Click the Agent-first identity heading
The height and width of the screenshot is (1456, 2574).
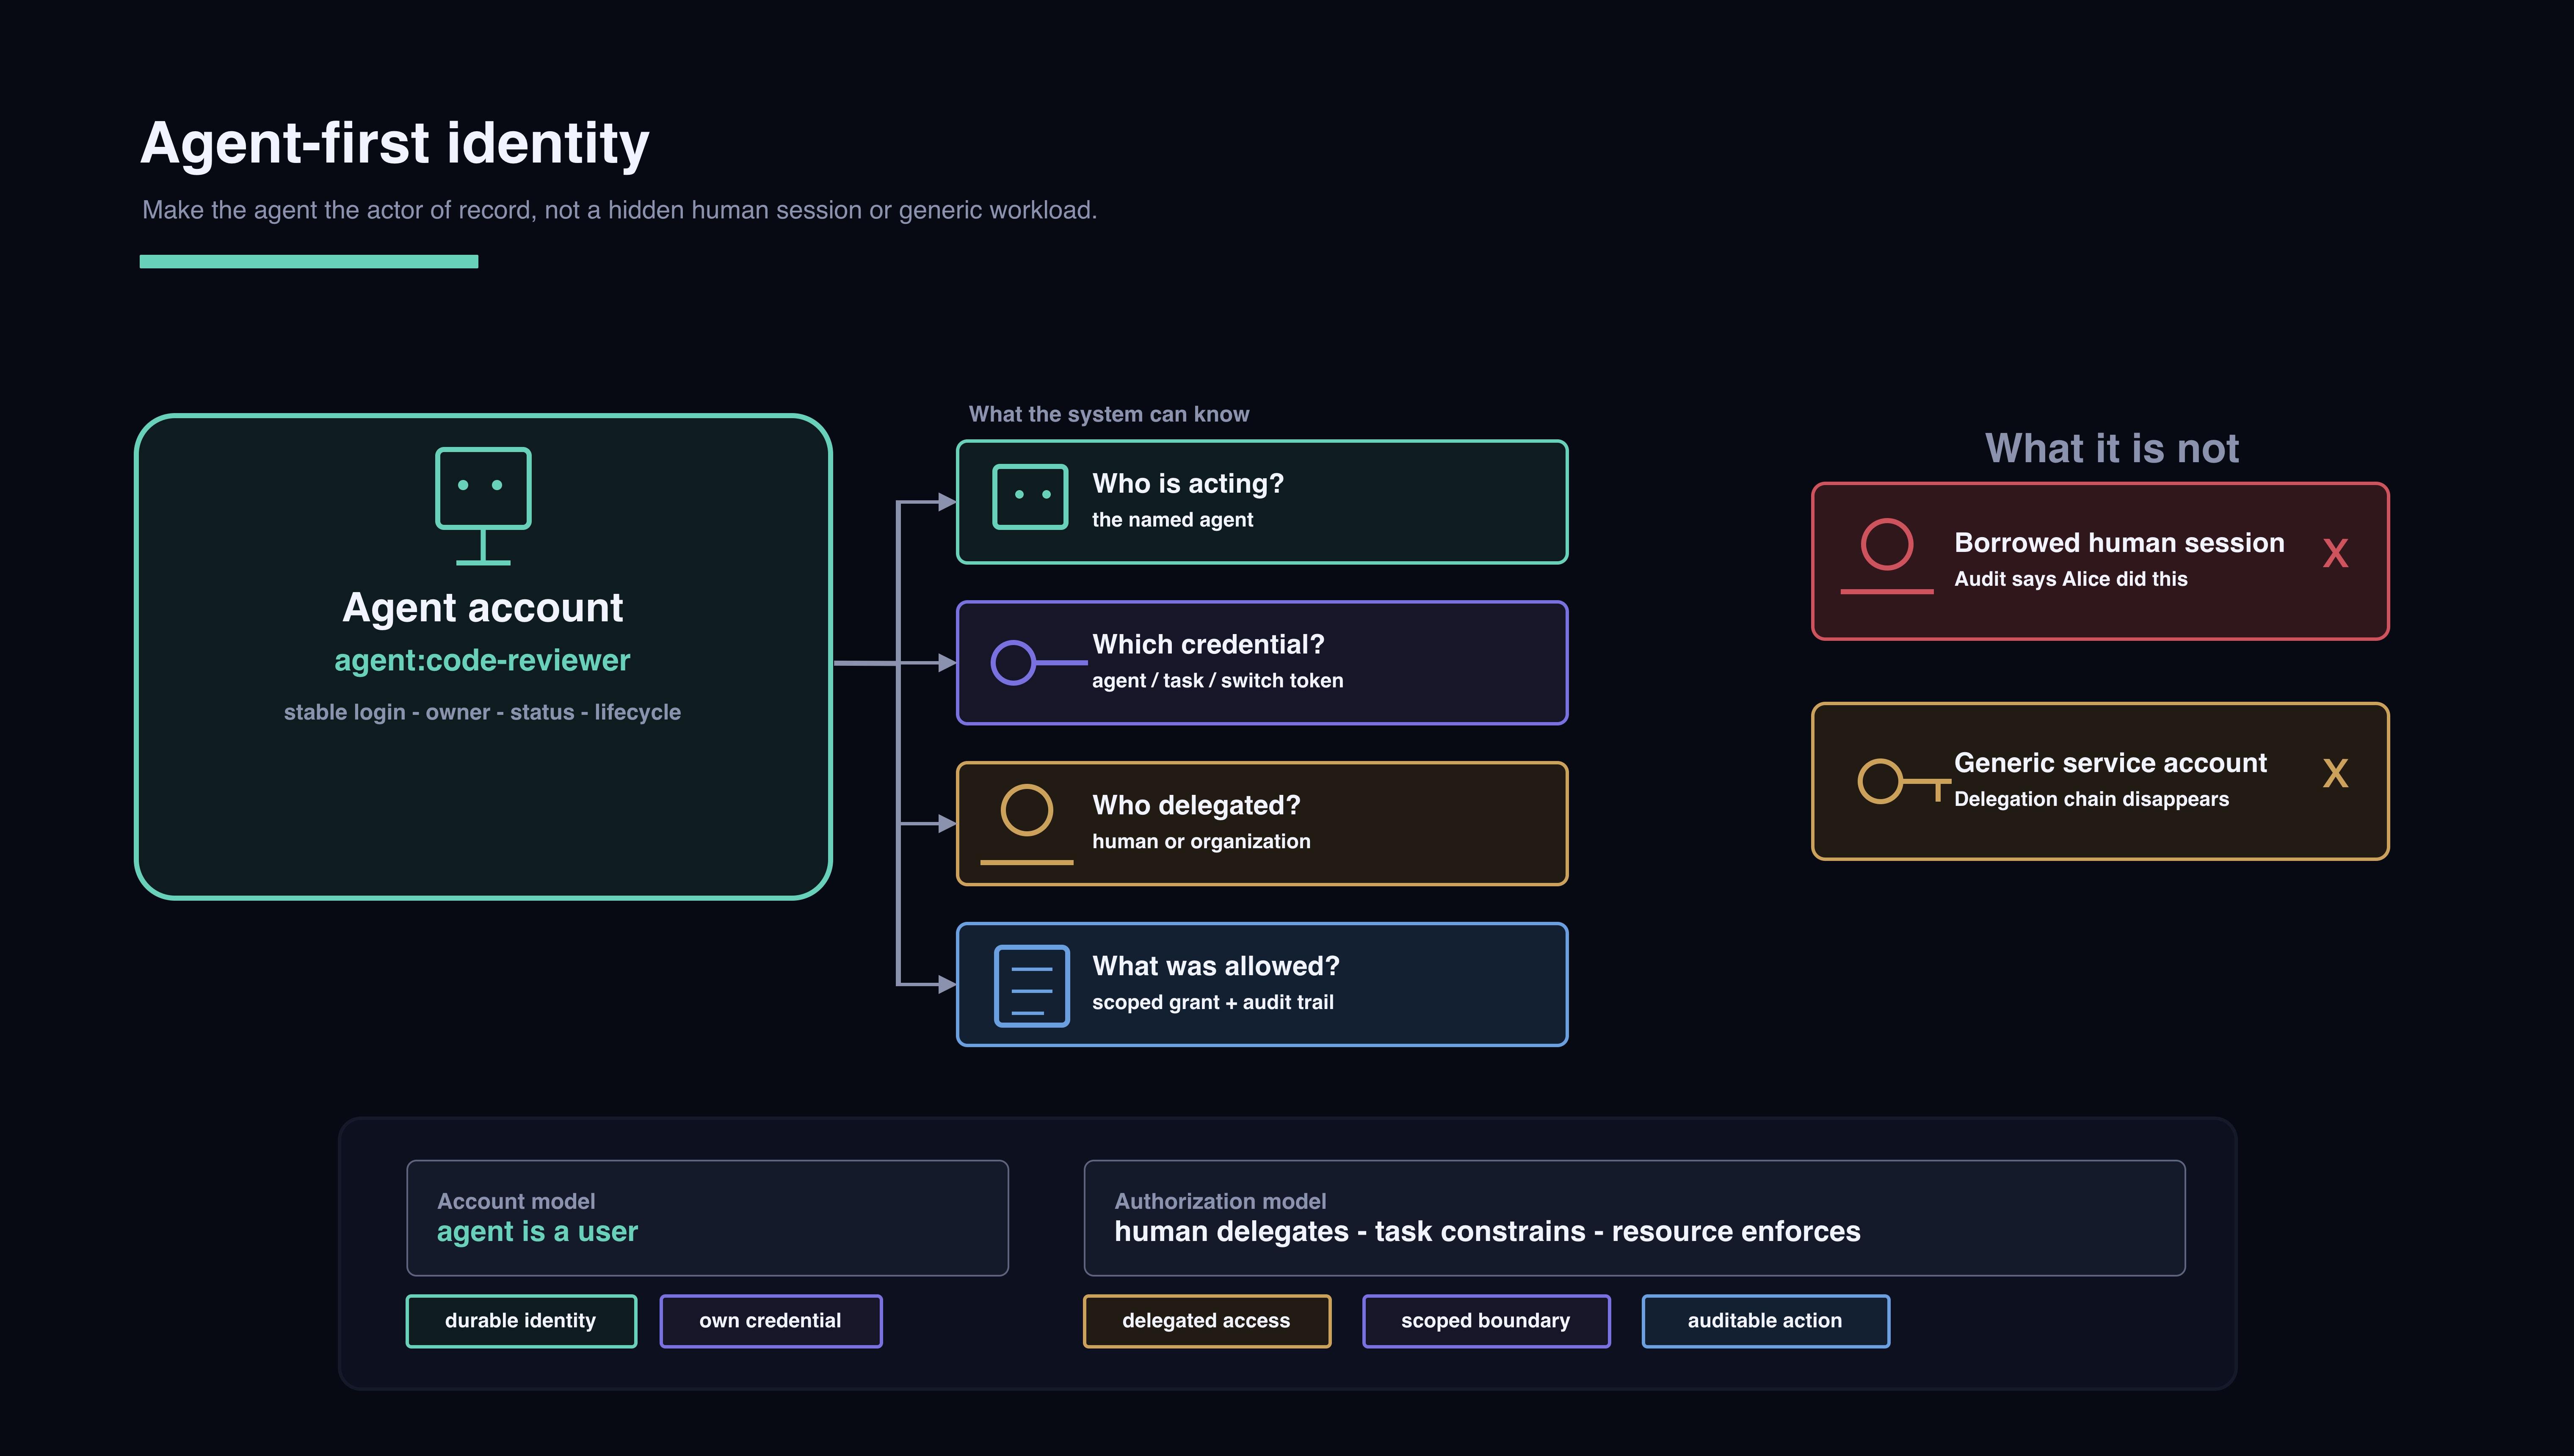point(395,143)
